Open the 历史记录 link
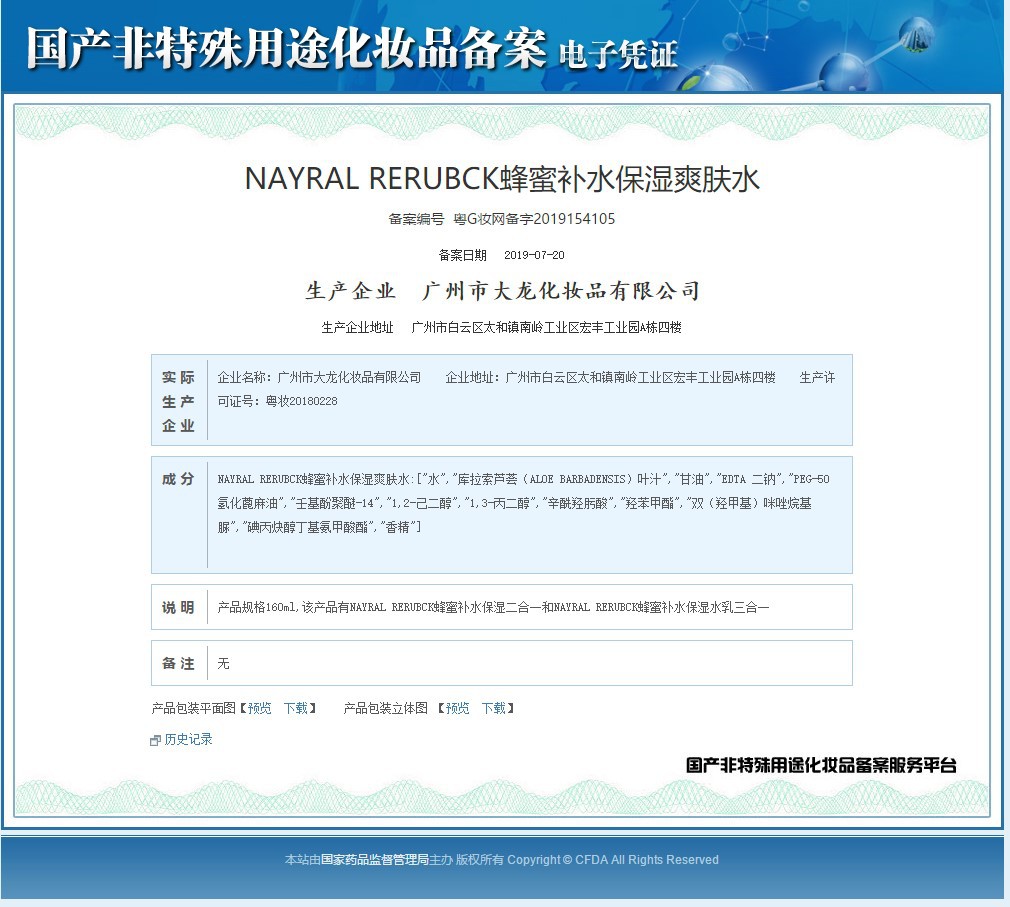 pos(188,740)
